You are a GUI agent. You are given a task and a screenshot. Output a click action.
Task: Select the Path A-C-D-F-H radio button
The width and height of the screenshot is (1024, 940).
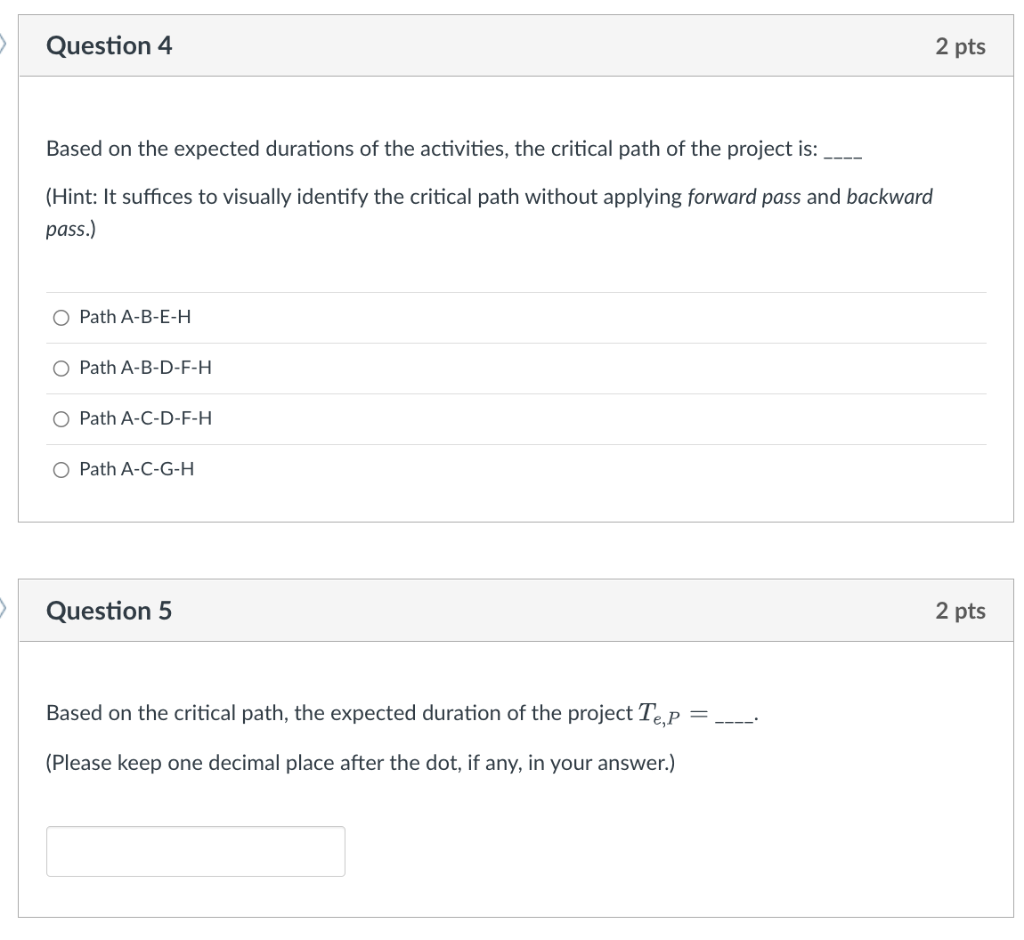(x=62, y=418)
